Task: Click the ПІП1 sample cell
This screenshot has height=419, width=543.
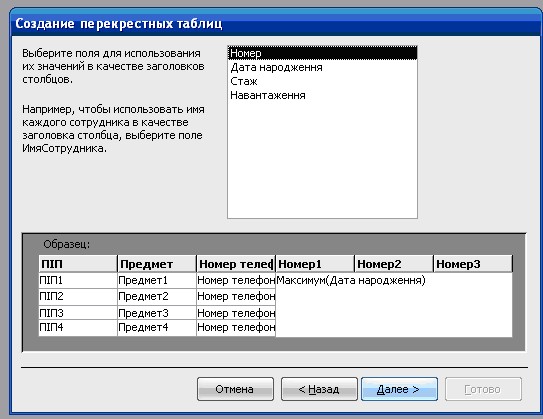Action: pos(78,280)
